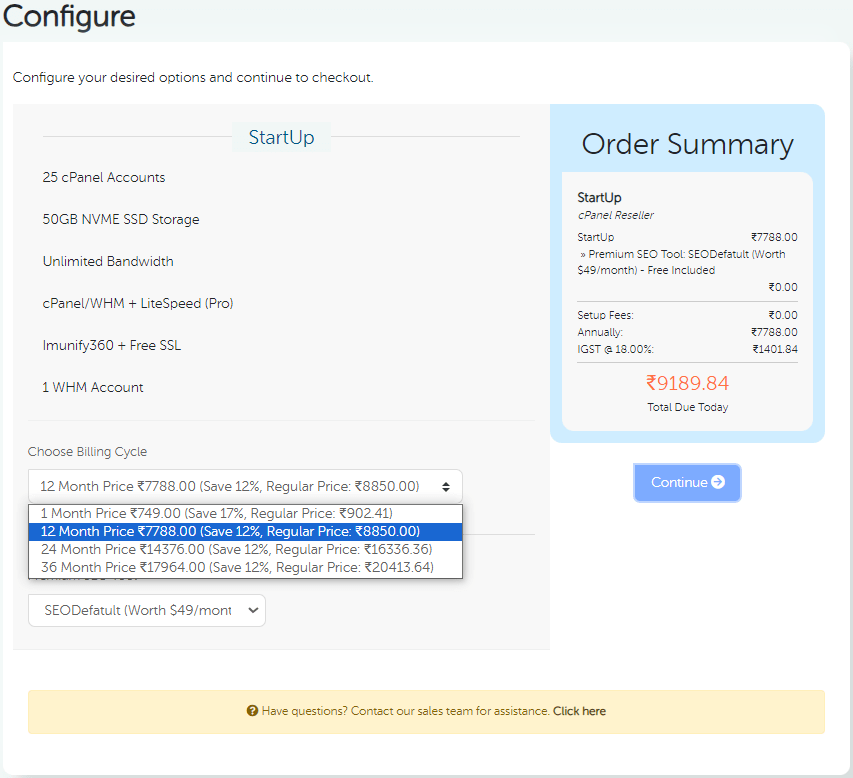Screen dimensions: 853x778
Task: Click the 25 cPanel Accounts feature text
Action: coord(103,177)
